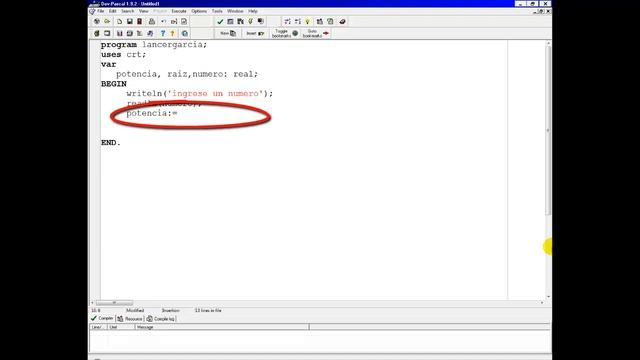The image size is (640, 360).
Task: Click the 'uses crt;' code line
Action: [x=123, y=54]
